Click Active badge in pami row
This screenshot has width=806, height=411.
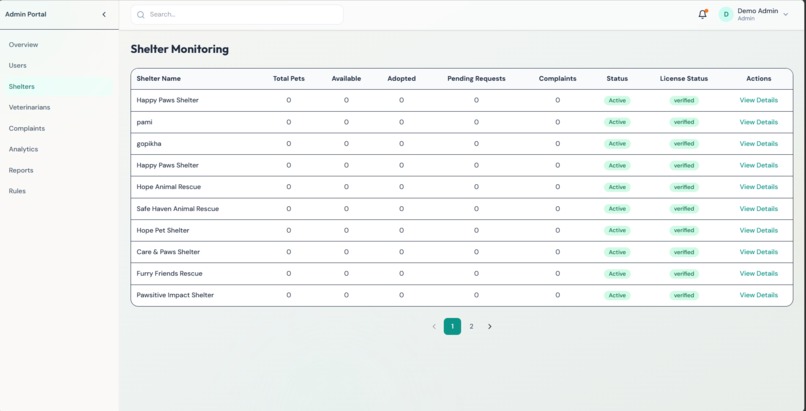(617, 122)
